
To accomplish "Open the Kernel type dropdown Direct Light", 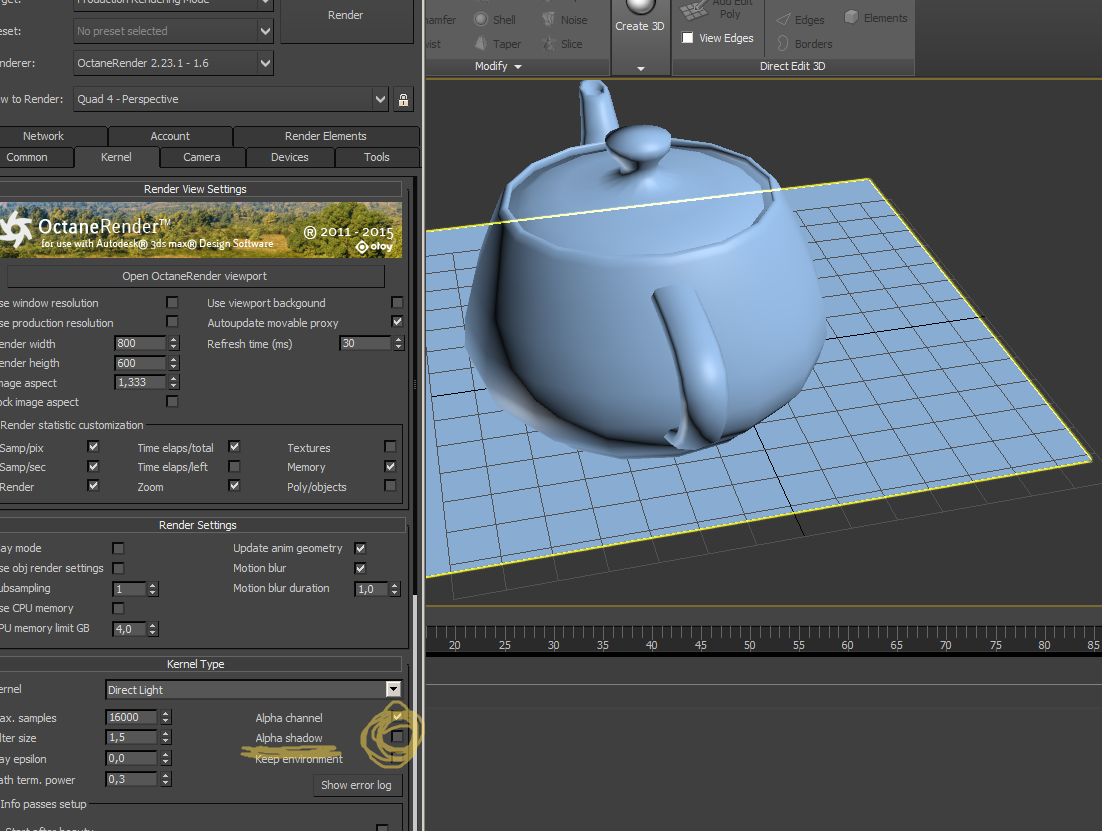I will [x=253, y=690].
